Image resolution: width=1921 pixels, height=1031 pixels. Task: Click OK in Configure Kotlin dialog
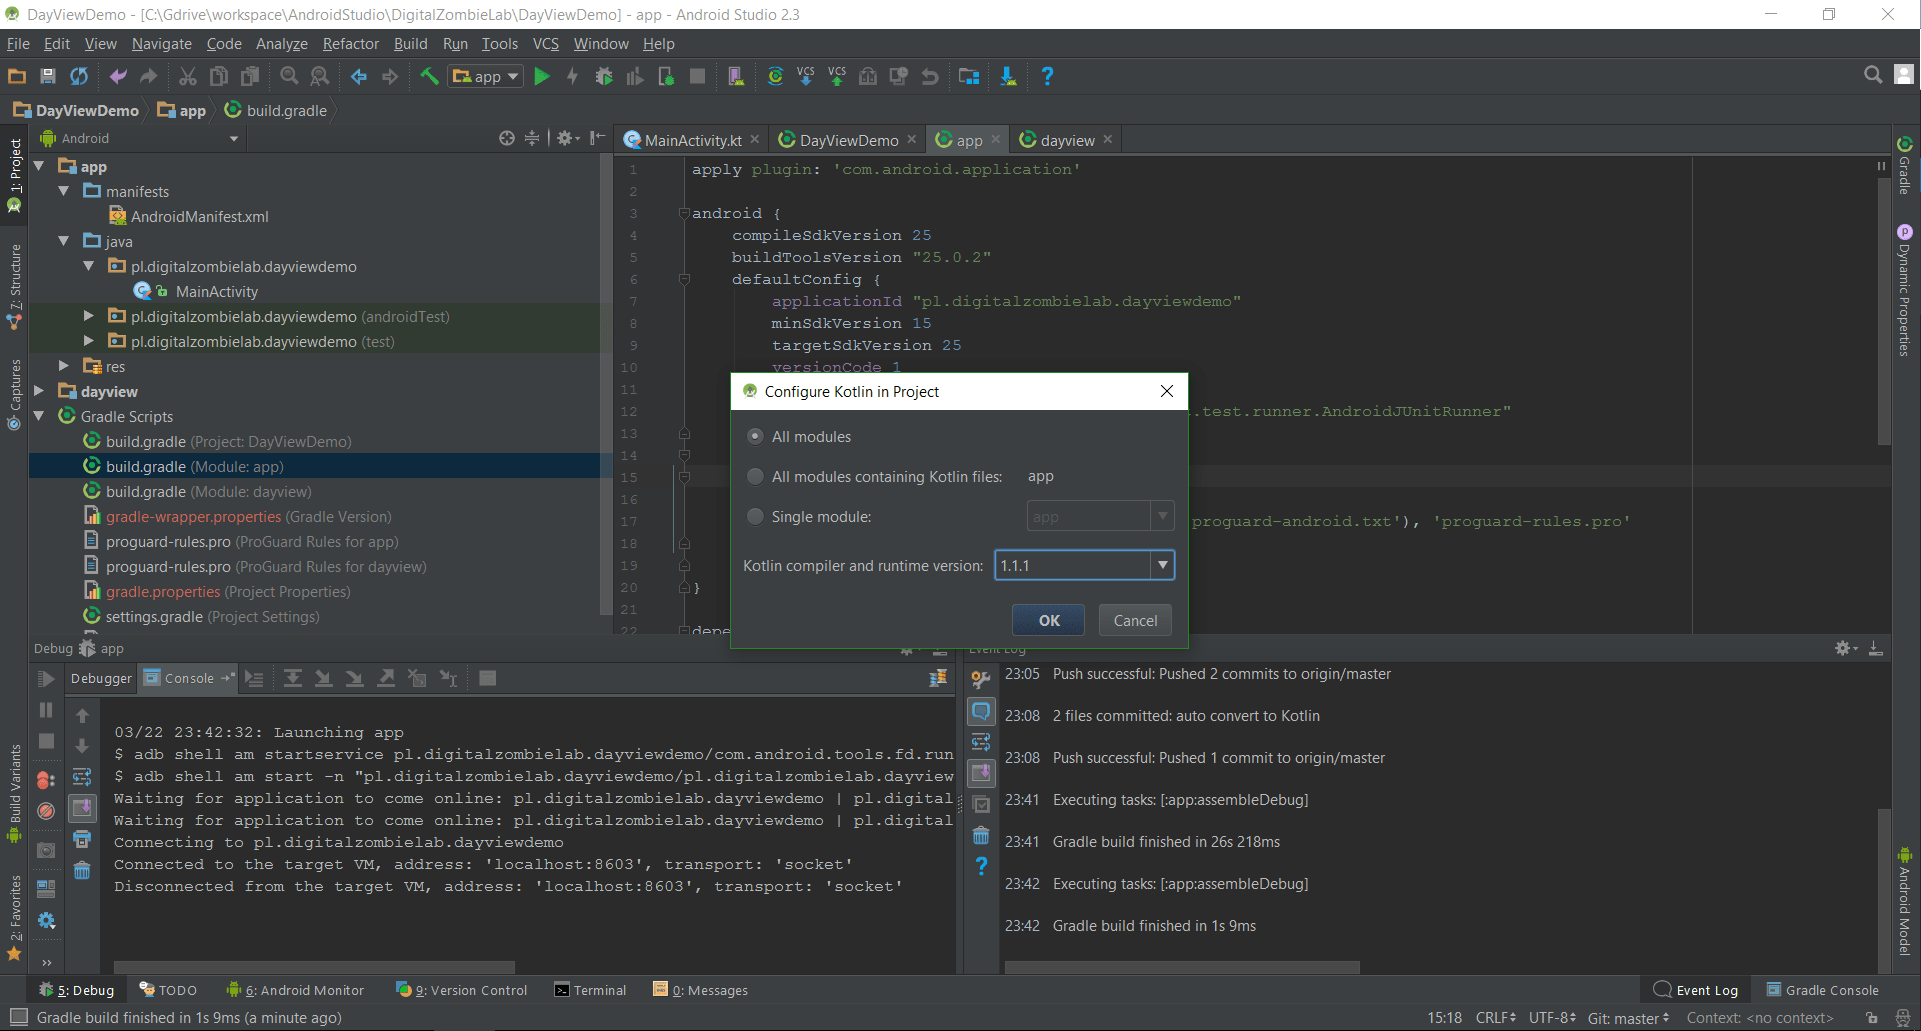click(1049, 620)
